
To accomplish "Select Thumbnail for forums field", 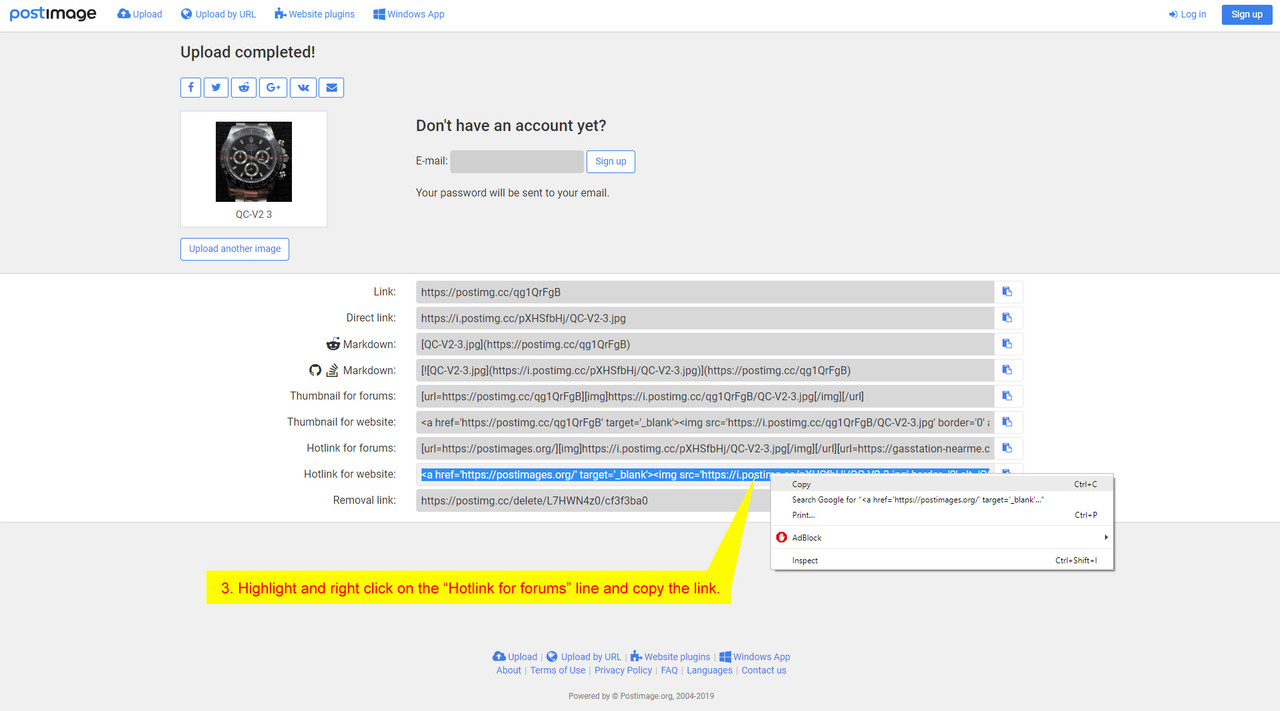I will pos(705,396).
